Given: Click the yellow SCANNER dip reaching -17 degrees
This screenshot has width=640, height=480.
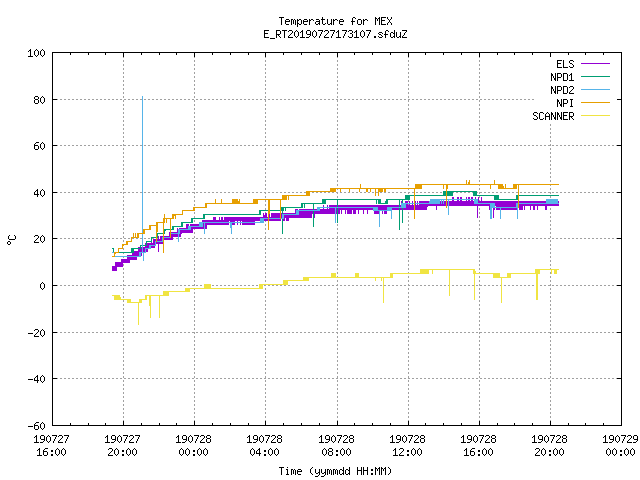Looking at the screenshot, I should (138, 313).
